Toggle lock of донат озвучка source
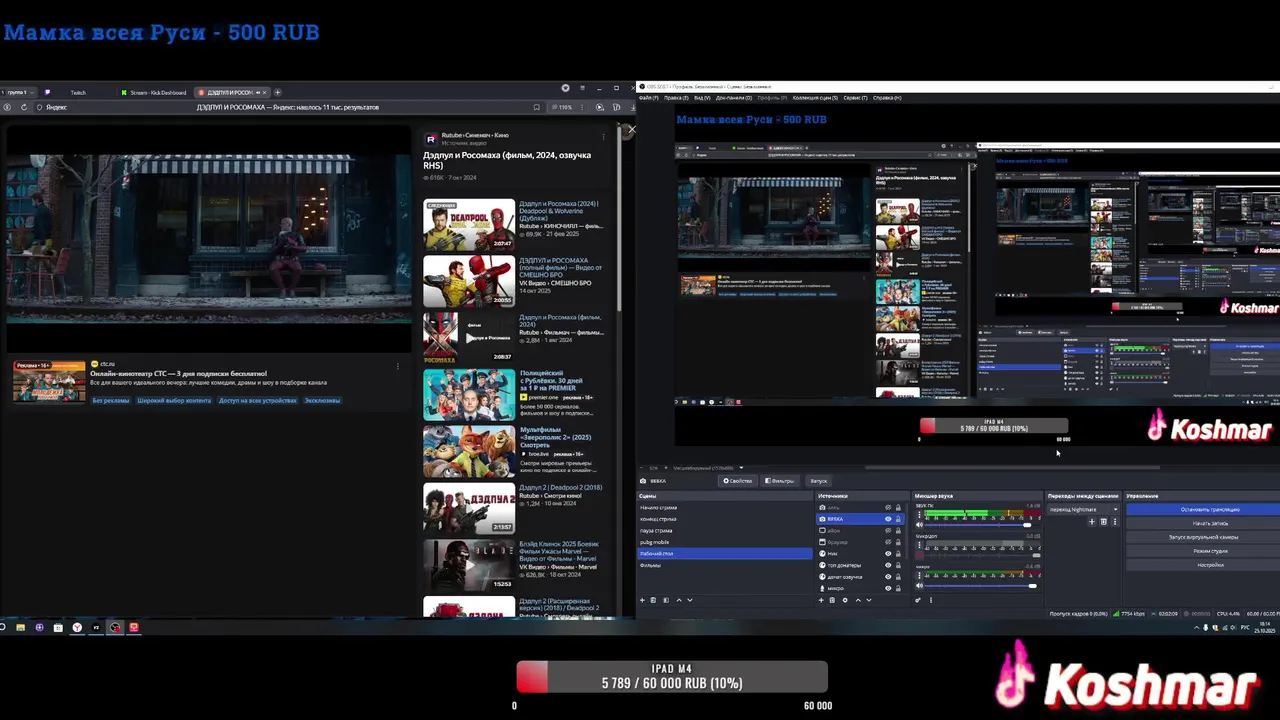Viewport: 1280px width, 720px height. (898, 577)
